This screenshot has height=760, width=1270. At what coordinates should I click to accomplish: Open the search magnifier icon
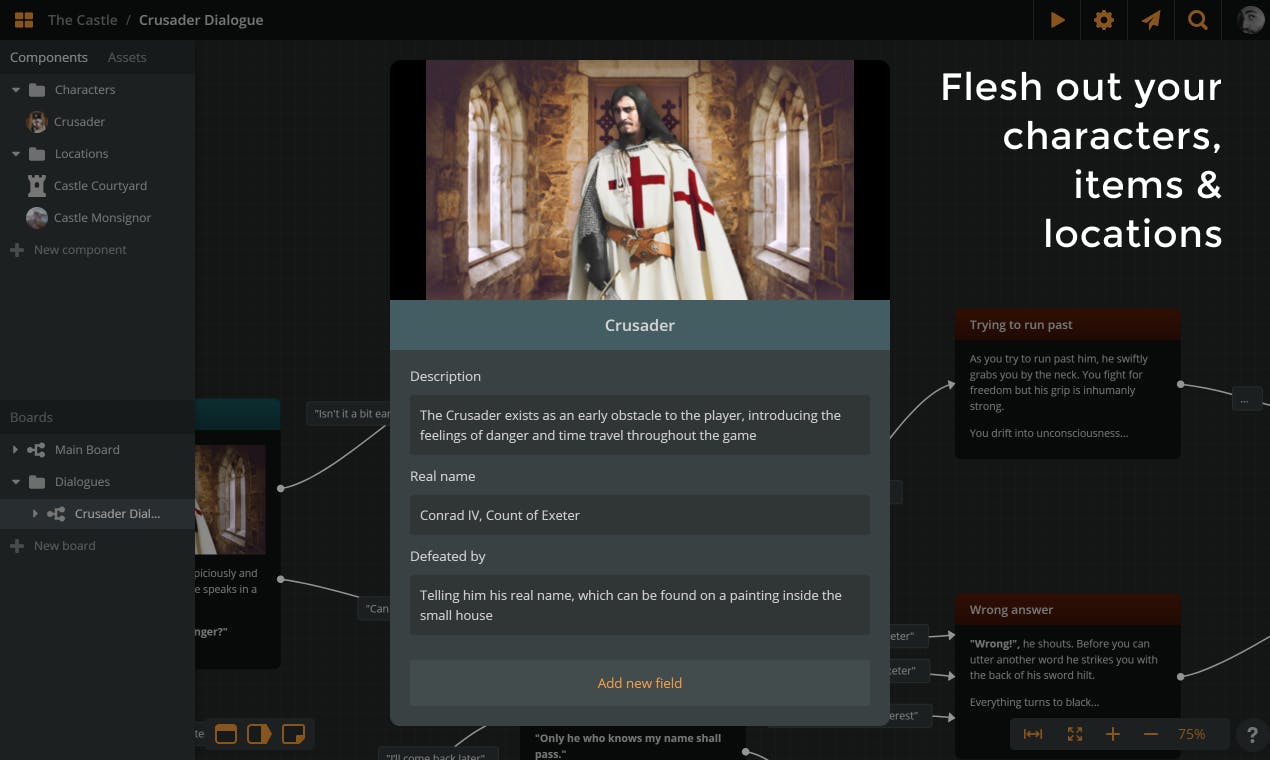point(1197,20)
